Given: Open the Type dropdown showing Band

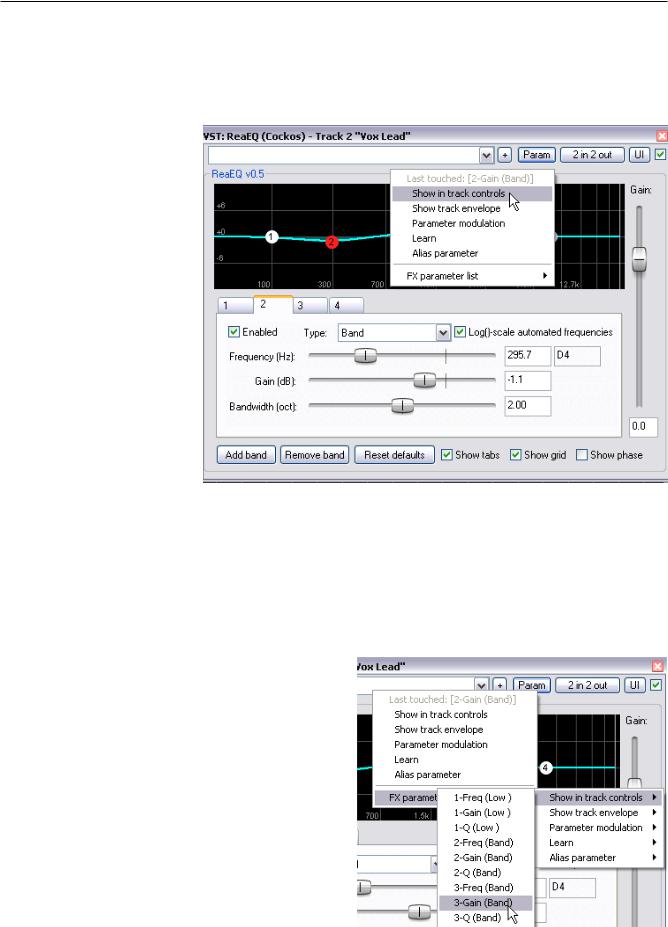Looking at the screenshot, I should [394, 333].
